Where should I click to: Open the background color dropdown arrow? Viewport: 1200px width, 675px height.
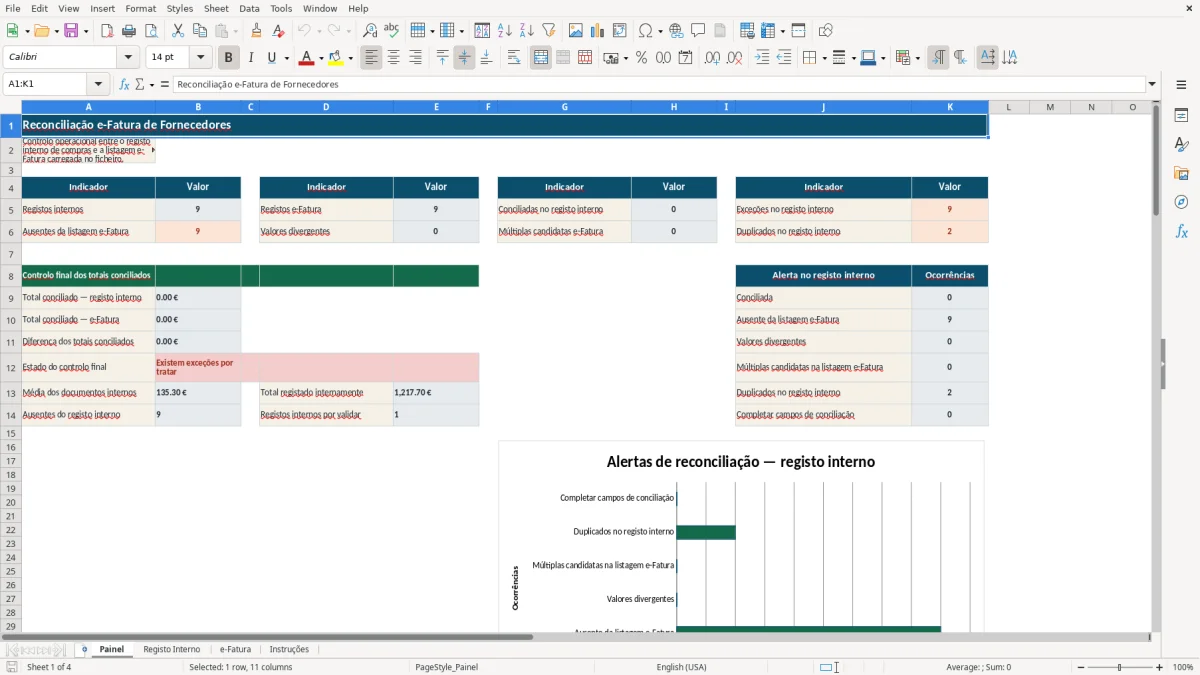coord(350,58)
